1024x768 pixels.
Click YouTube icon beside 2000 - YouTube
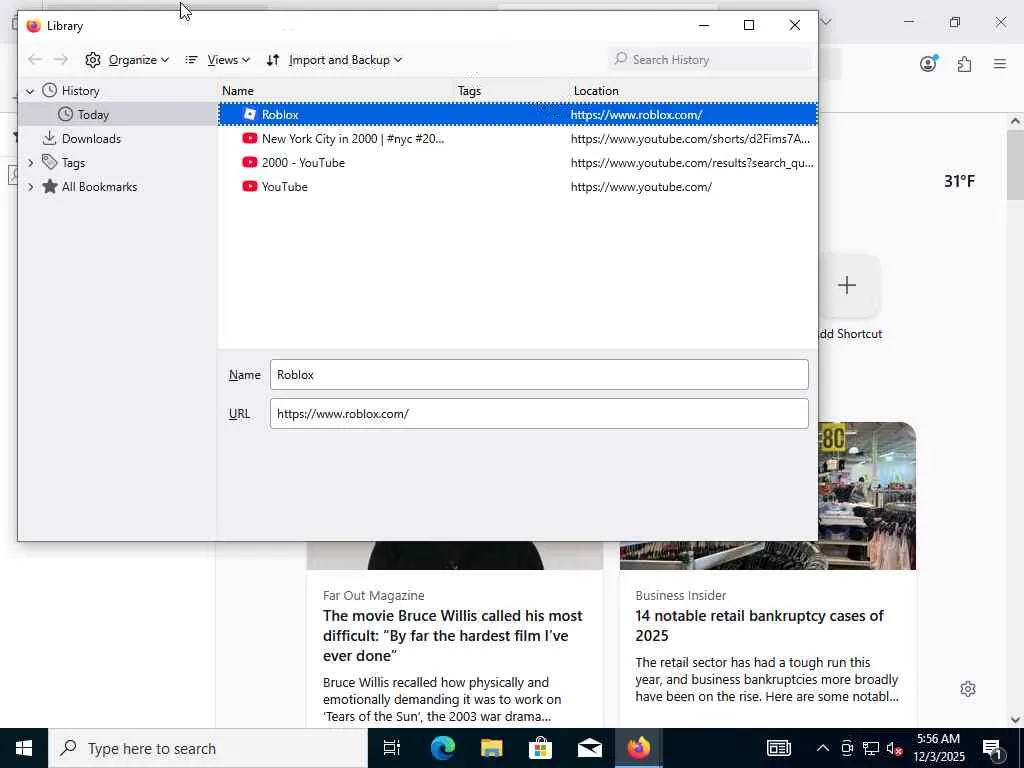point(249,163)
